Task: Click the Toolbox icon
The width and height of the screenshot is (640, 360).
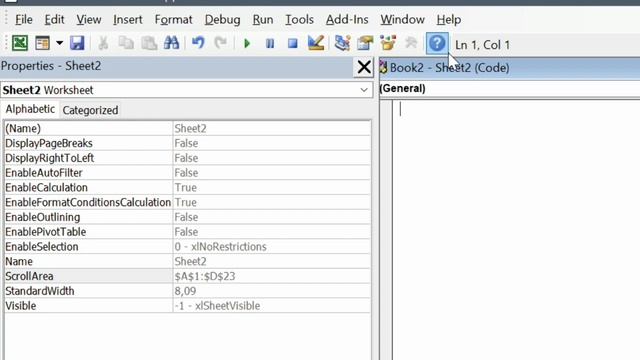Action: (x=411, y=43)
